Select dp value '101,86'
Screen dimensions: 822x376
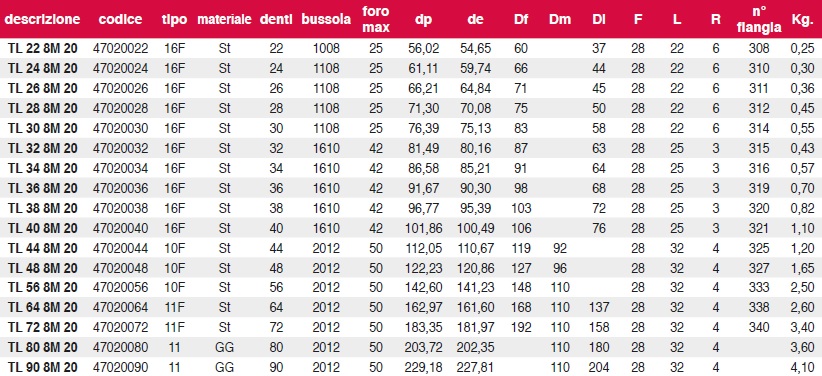[x=423, y=229]
